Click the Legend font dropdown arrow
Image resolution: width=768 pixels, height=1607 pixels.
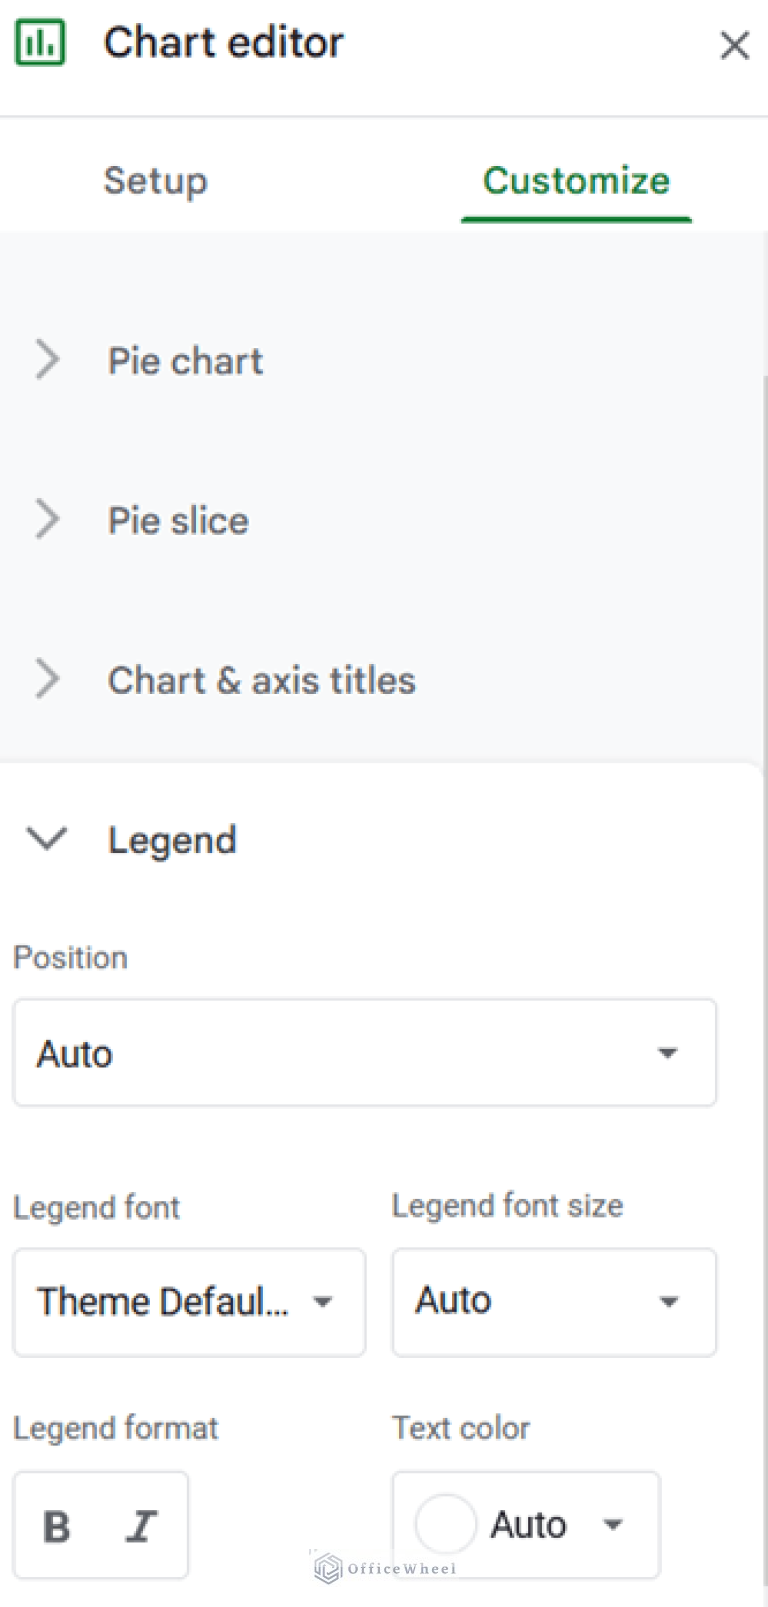(x=323, y=1302)
